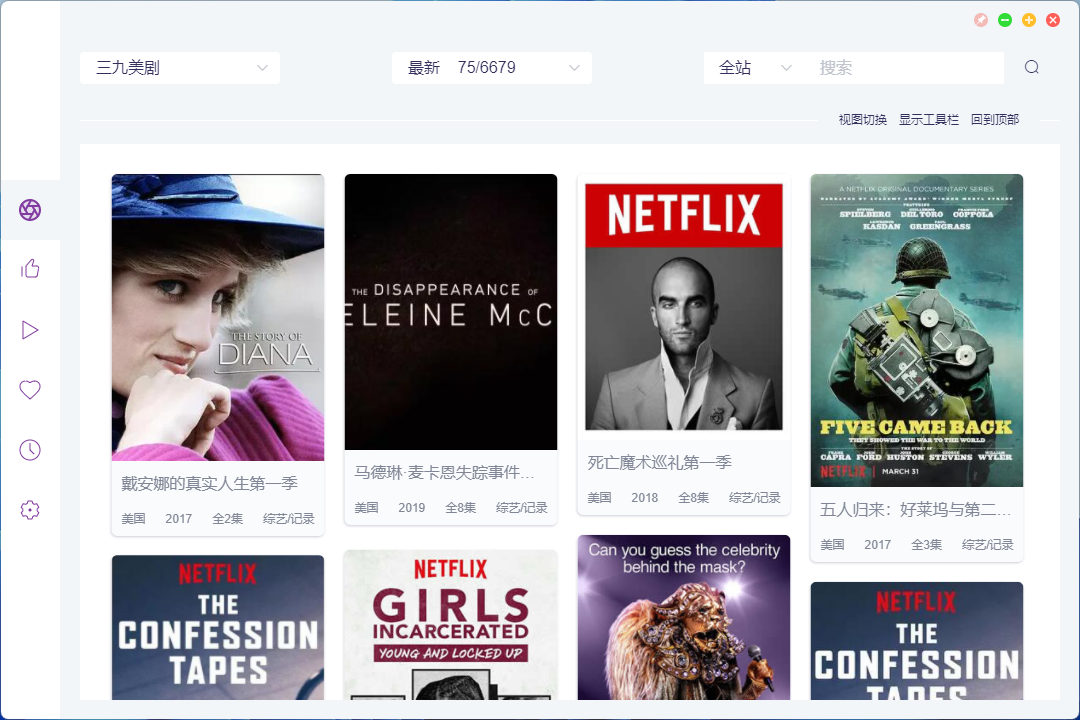Screen dimensions: 1080x720
Task: Click the title 马德琳·麦卡恩失踪事件…
Action: click(x=444, y=473)
